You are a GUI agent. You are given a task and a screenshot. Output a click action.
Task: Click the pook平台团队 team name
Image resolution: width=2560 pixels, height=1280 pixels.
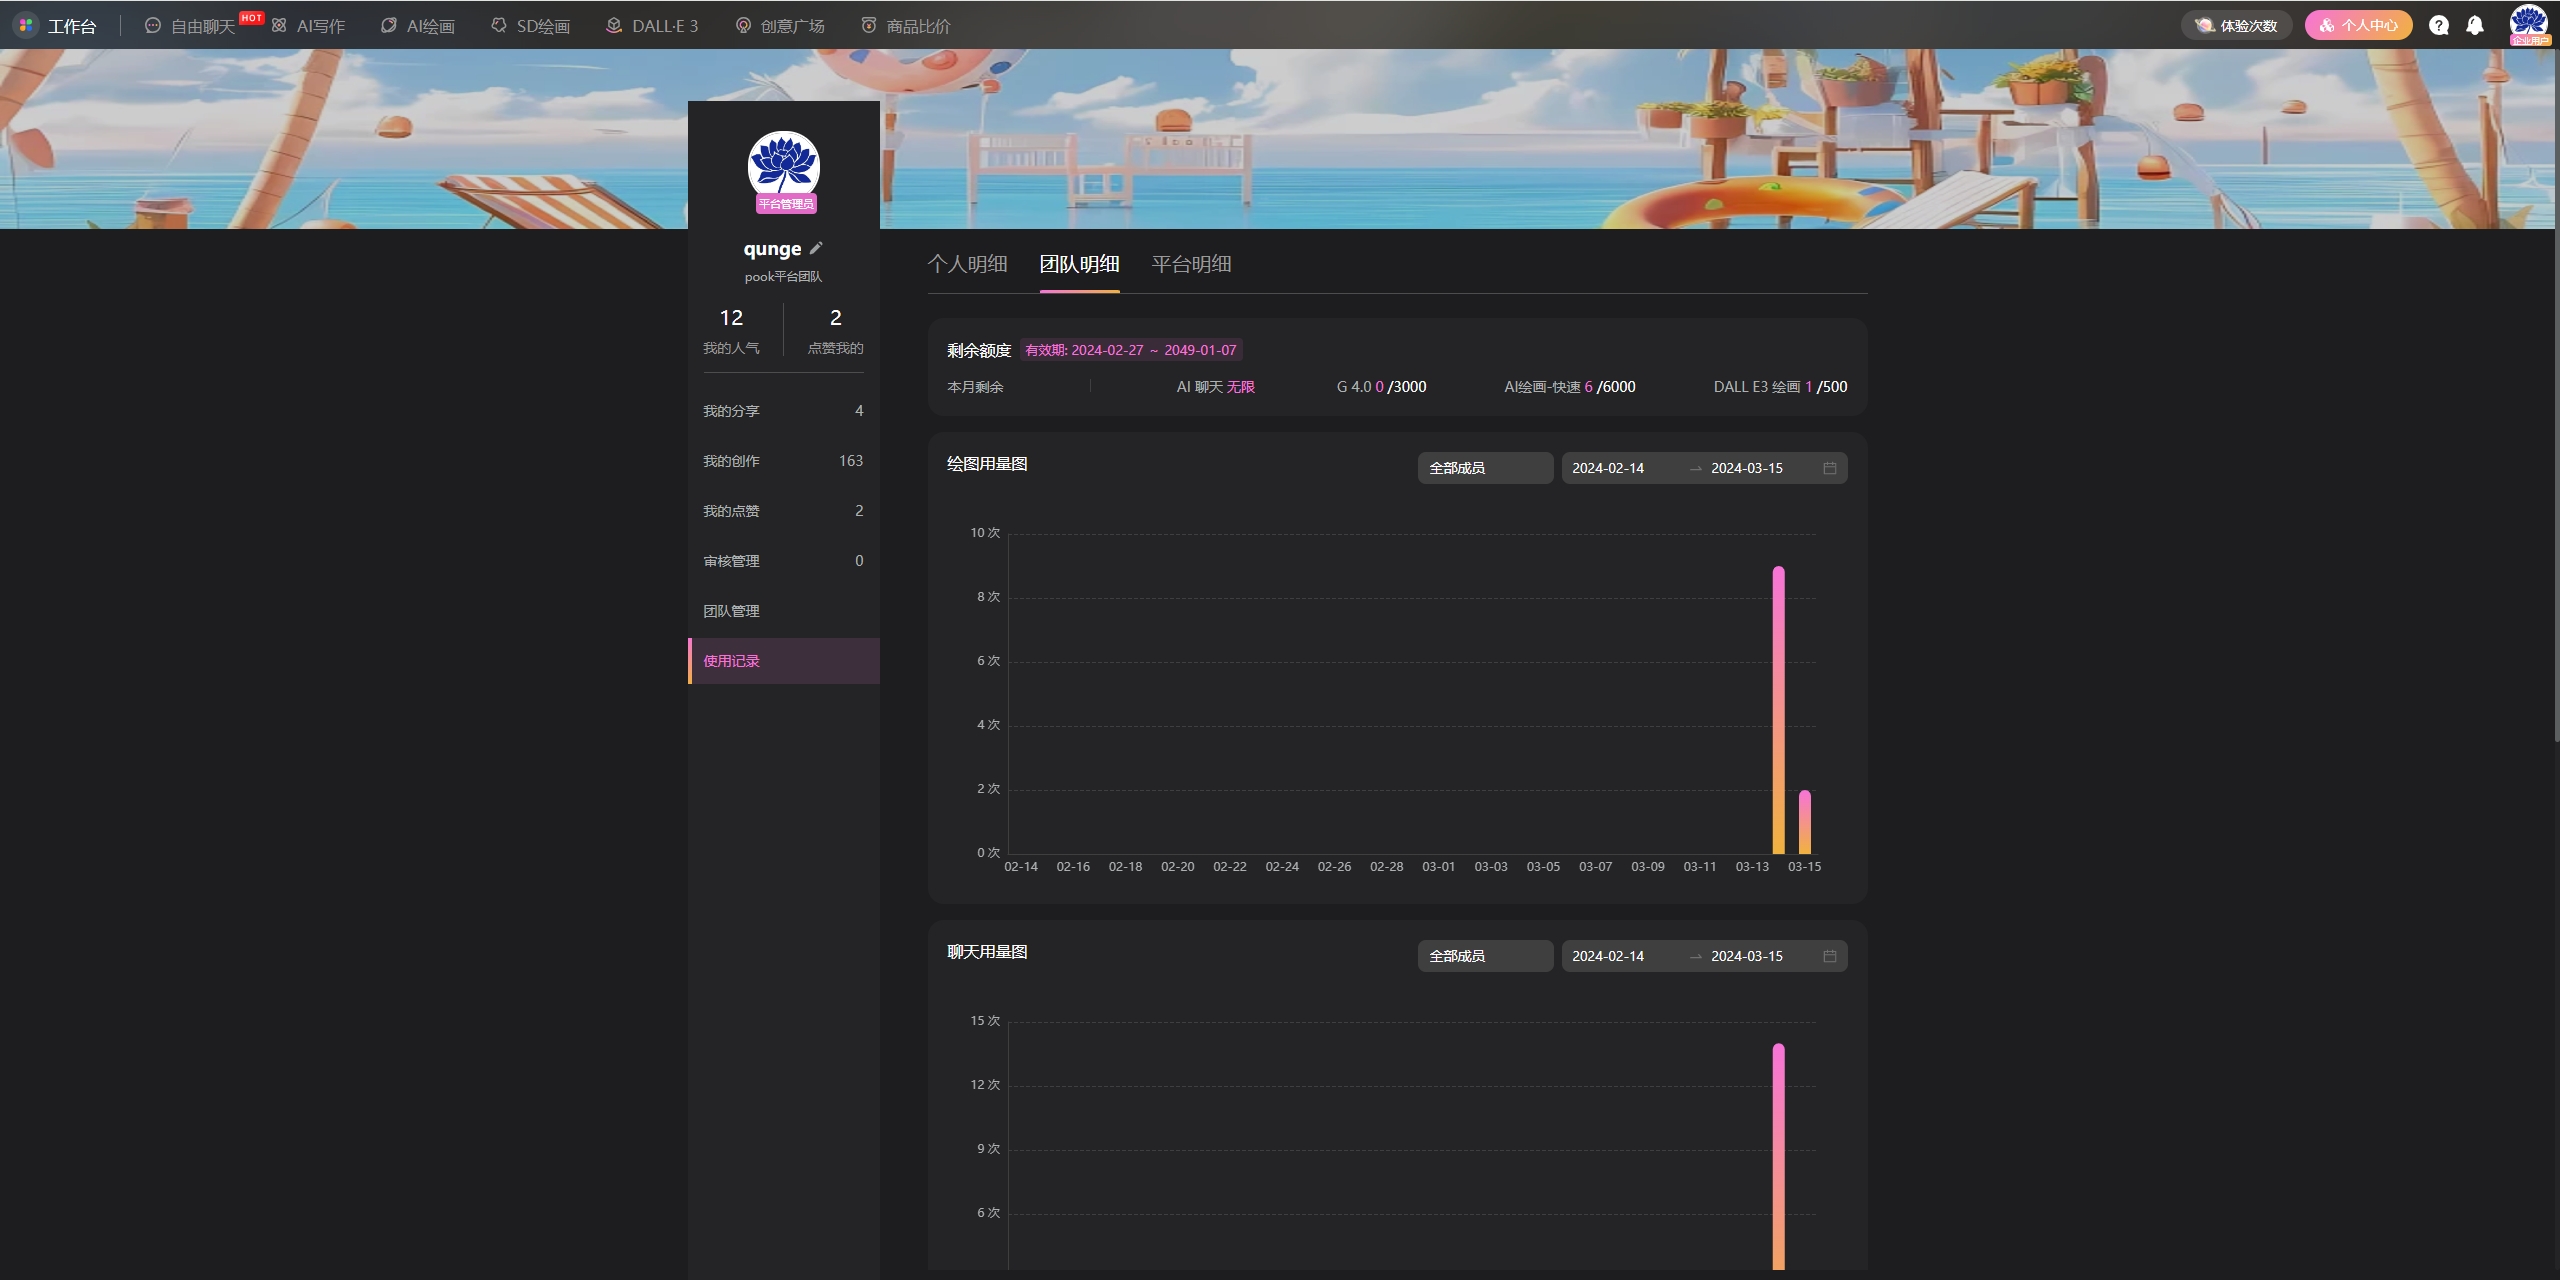[x=783, y=277]
